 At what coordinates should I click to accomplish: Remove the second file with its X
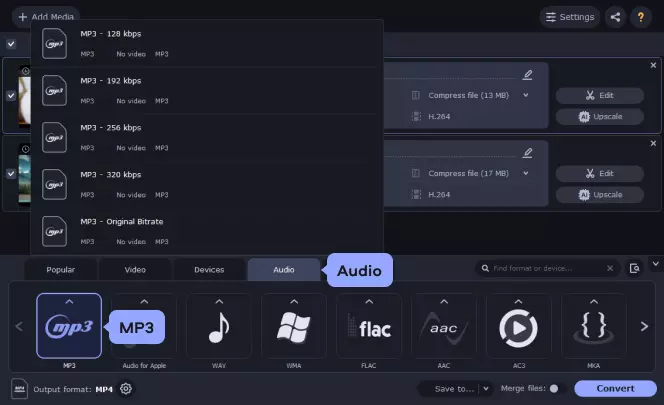click(653, 143)
